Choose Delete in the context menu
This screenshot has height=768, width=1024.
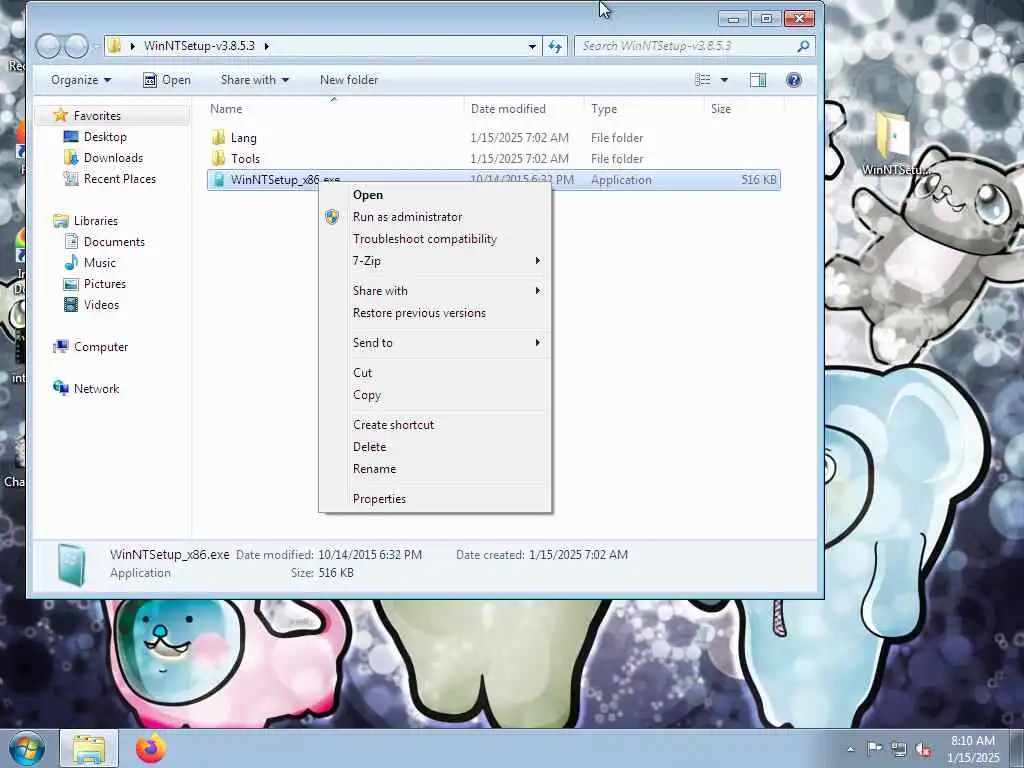click(x=436, y=447)
